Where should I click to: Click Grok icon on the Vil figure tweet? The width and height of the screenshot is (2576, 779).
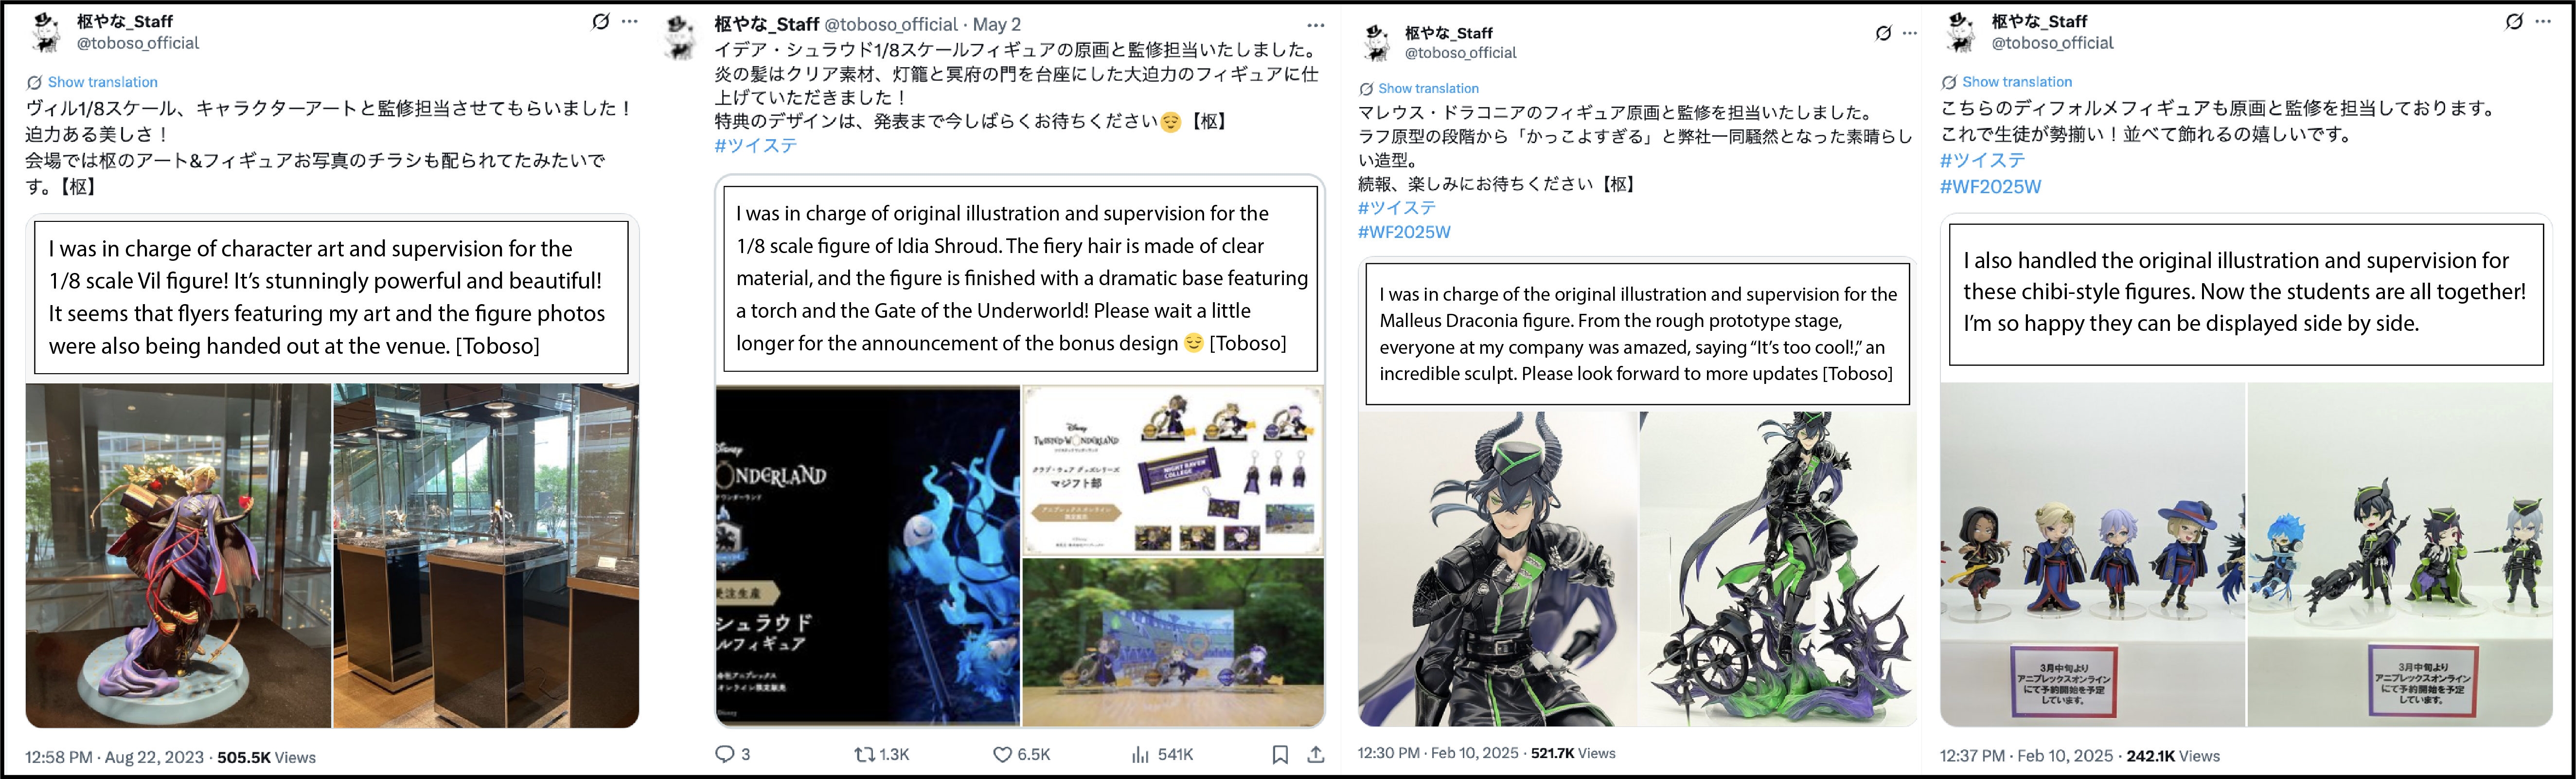click(600, 21)
